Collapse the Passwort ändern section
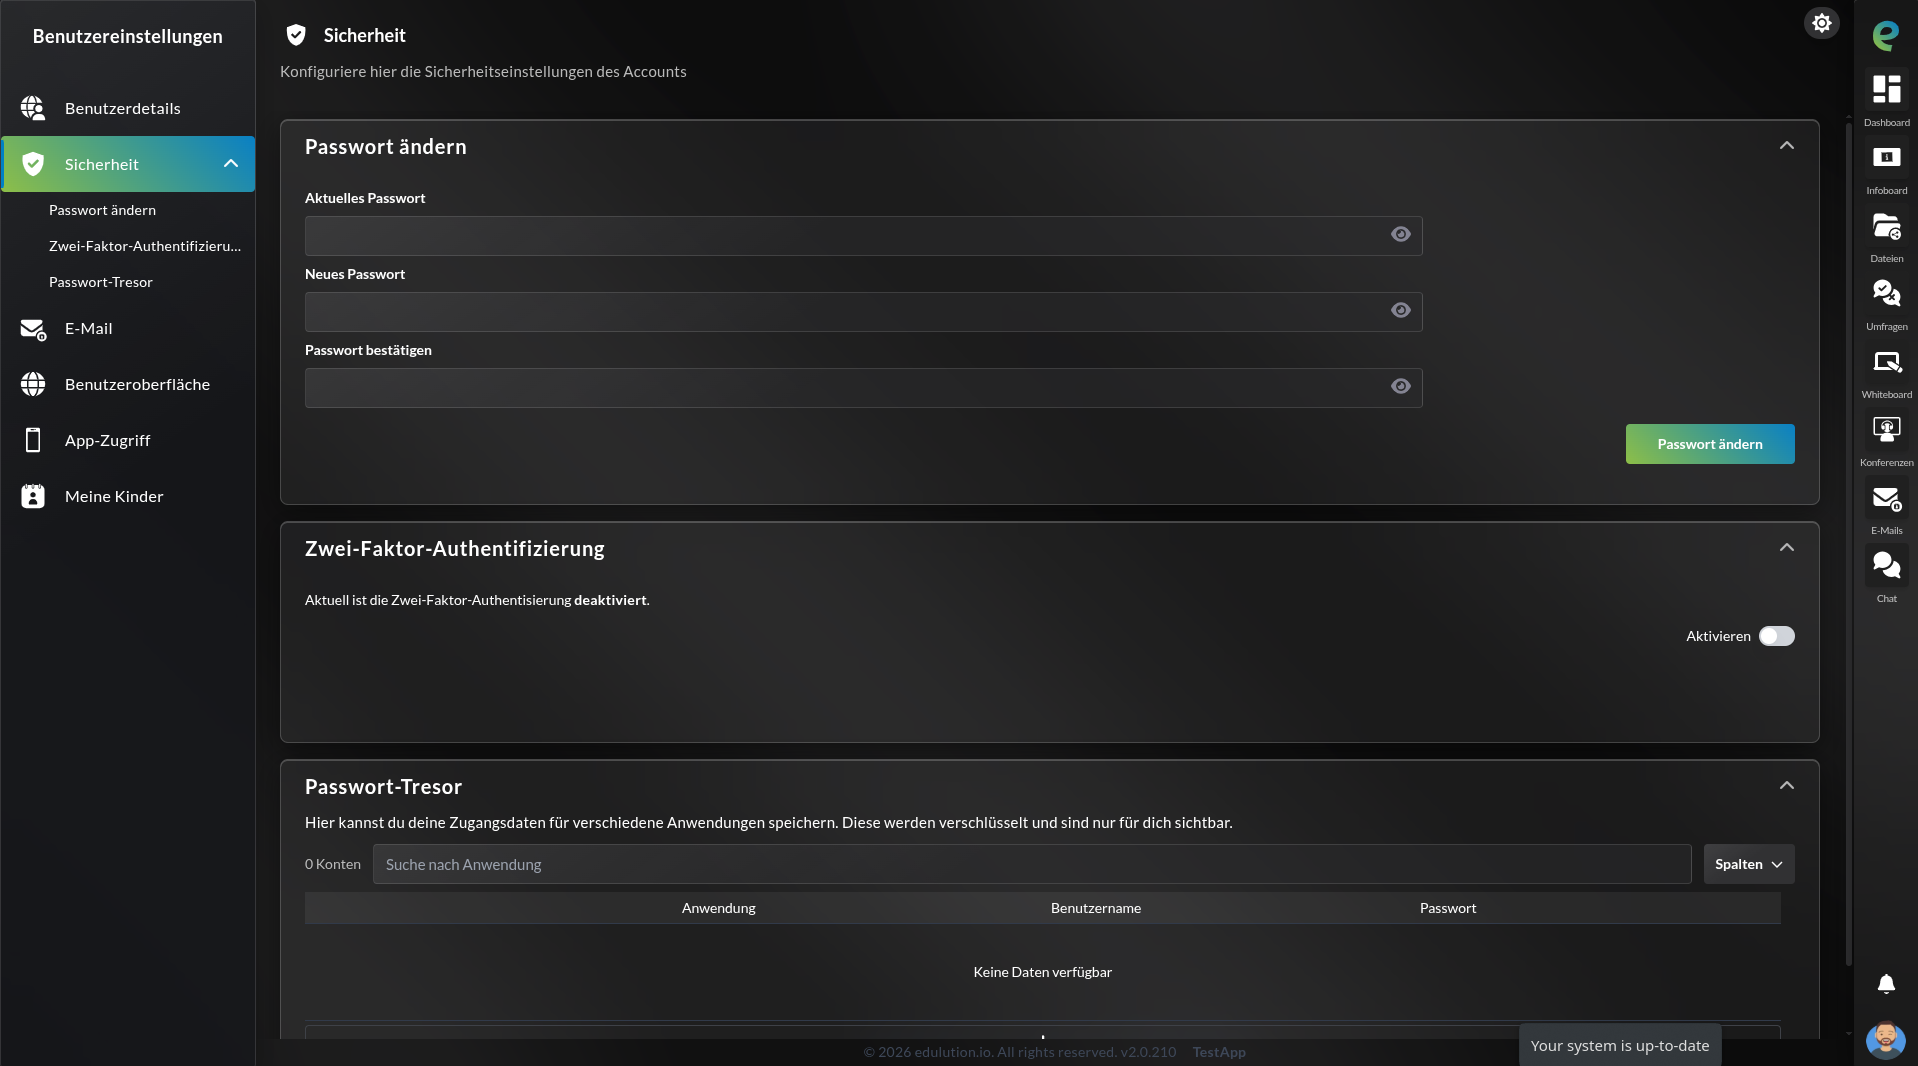The width and height of the screenshot is (1918, 1066). click(1787, 146)
